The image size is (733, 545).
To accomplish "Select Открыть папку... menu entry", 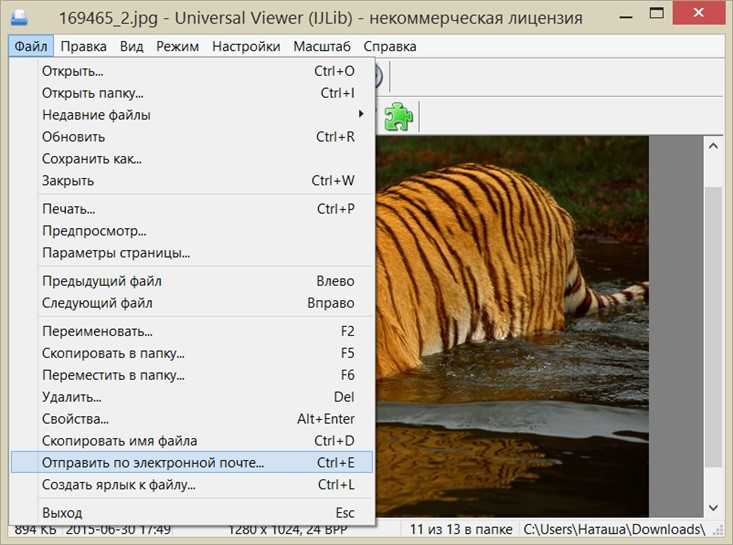I will (x=192, y=93).
